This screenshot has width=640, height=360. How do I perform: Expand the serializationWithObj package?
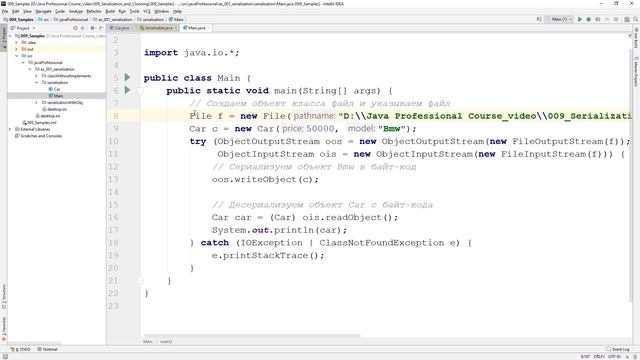[36, 102]
